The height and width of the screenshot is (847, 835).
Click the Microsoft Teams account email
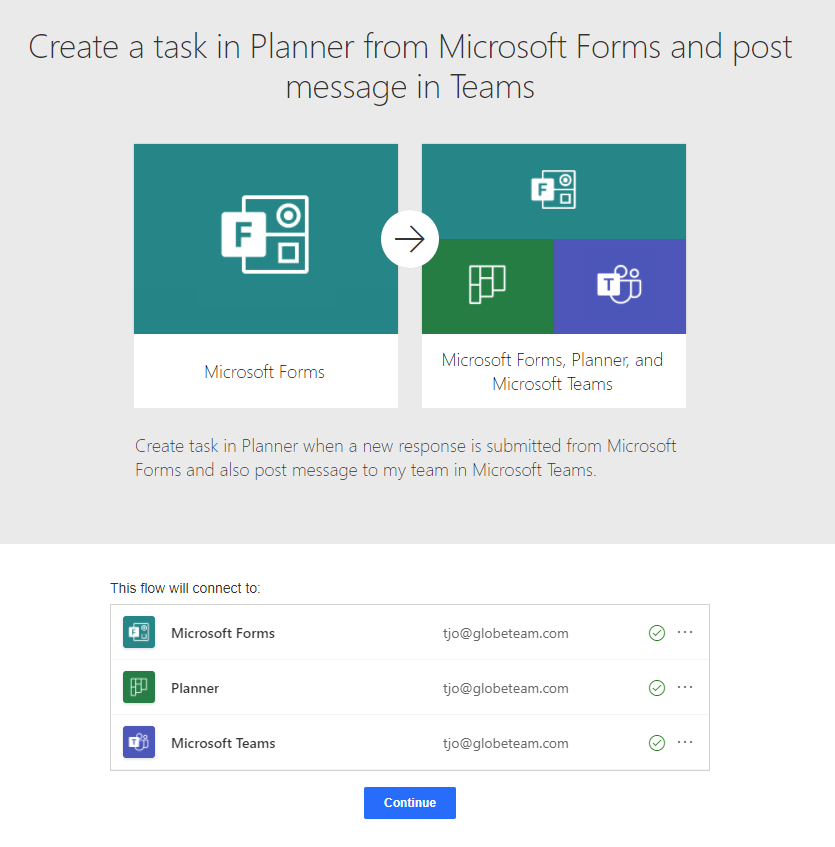(x=506, y=743)
